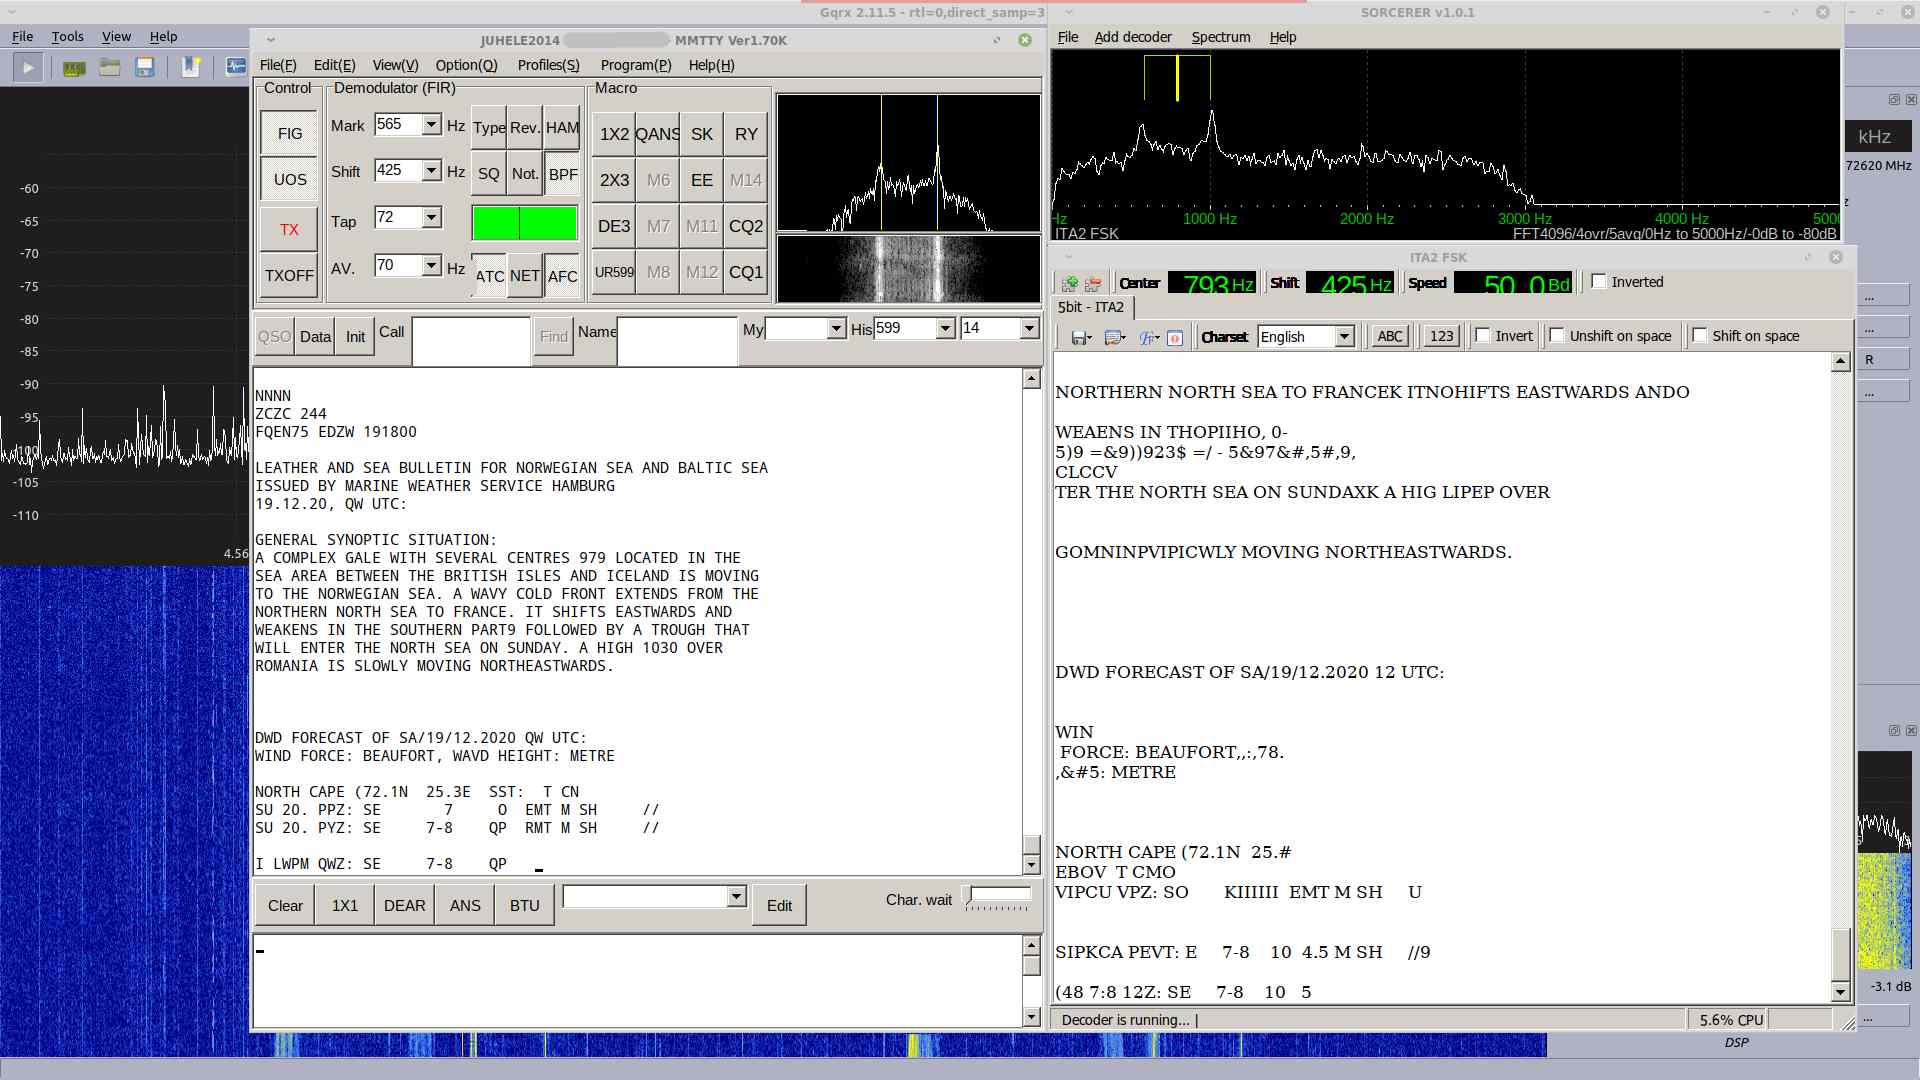Click the decoder output save floppy icon
This screenshot has height=1080, width=1920.
1080,338
